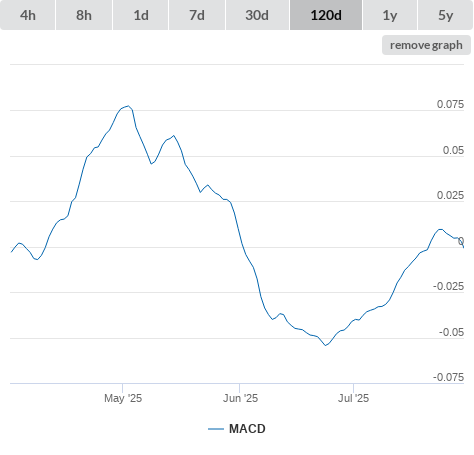
Task: Select the 5y time range tab
Action: tap(445, 15)
